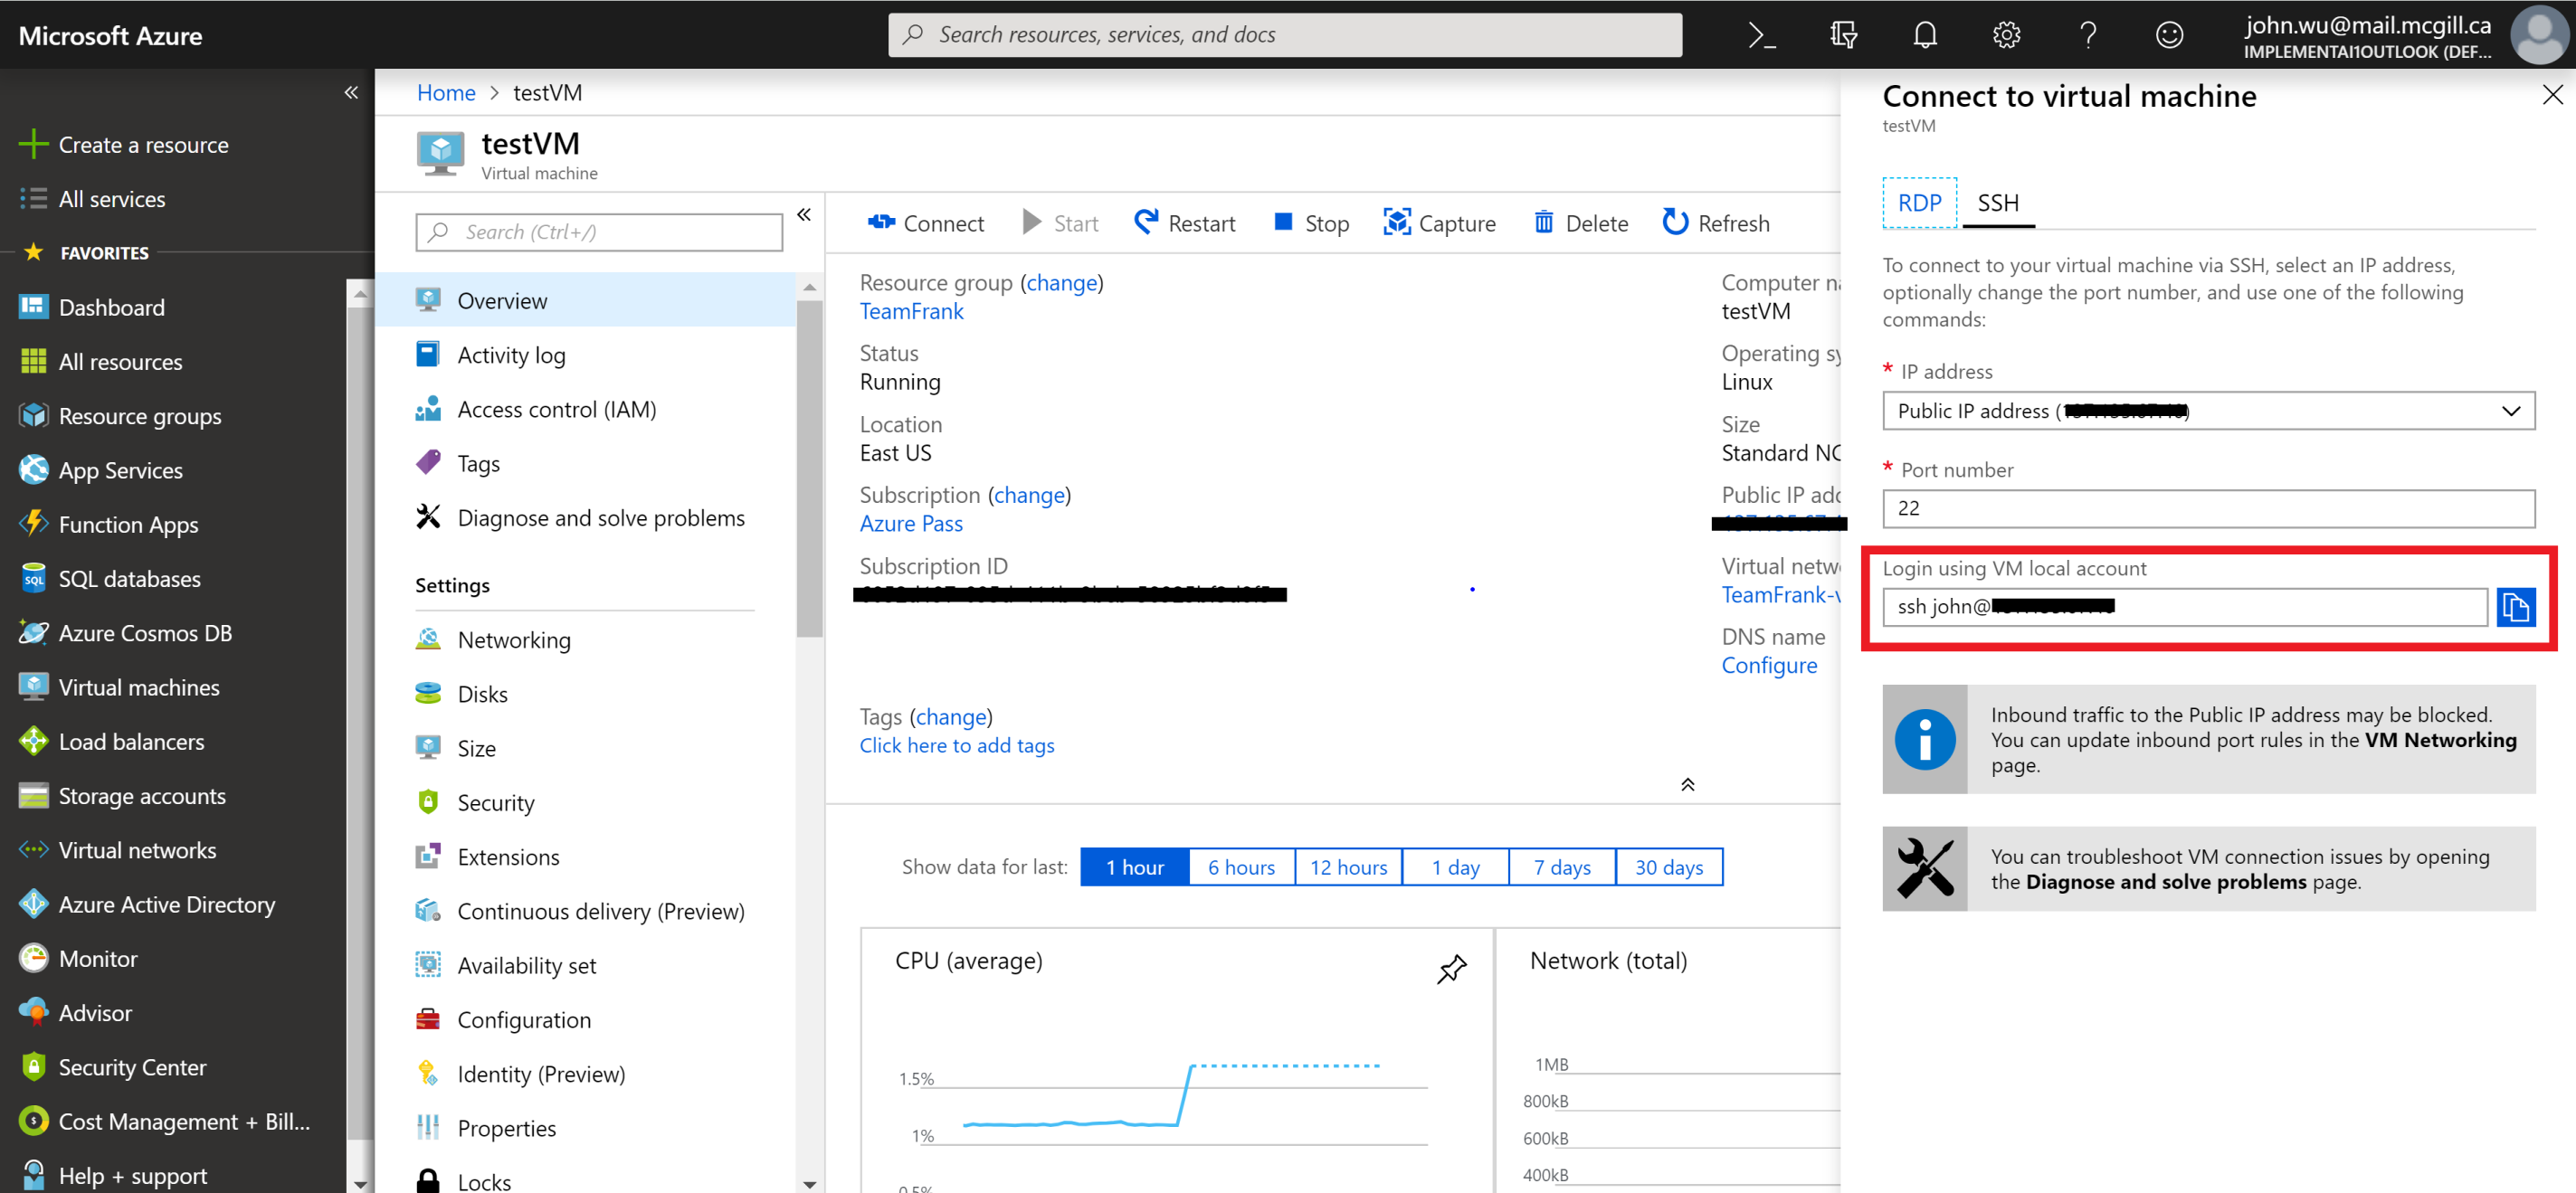Show data for 7 days
Screen dimensions: 2576x1193
tap(1563, 867)
